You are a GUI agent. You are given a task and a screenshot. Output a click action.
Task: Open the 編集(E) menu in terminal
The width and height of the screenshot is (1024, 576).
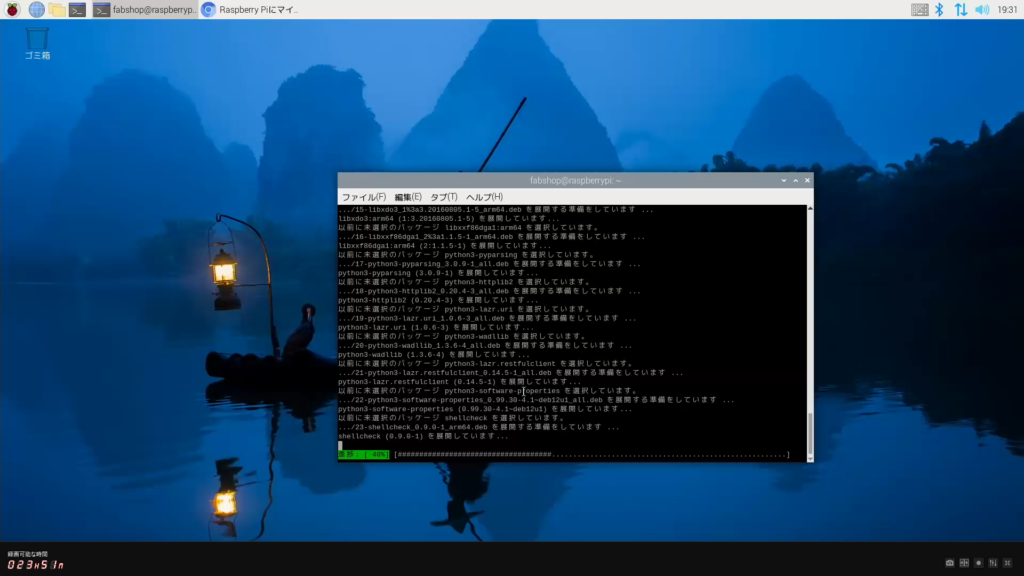407,197
